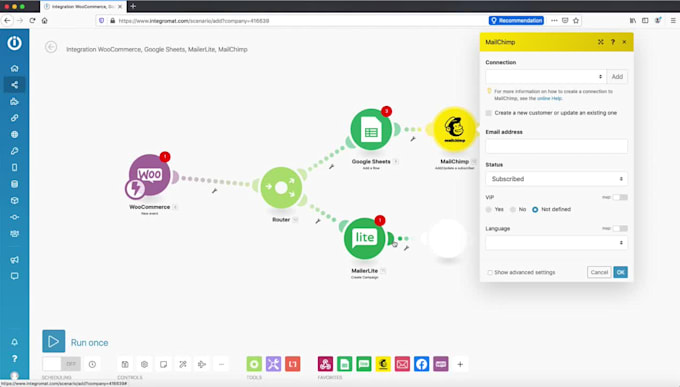Select the Router module
This screenshot has width=680, height=387.
(281, 187)
